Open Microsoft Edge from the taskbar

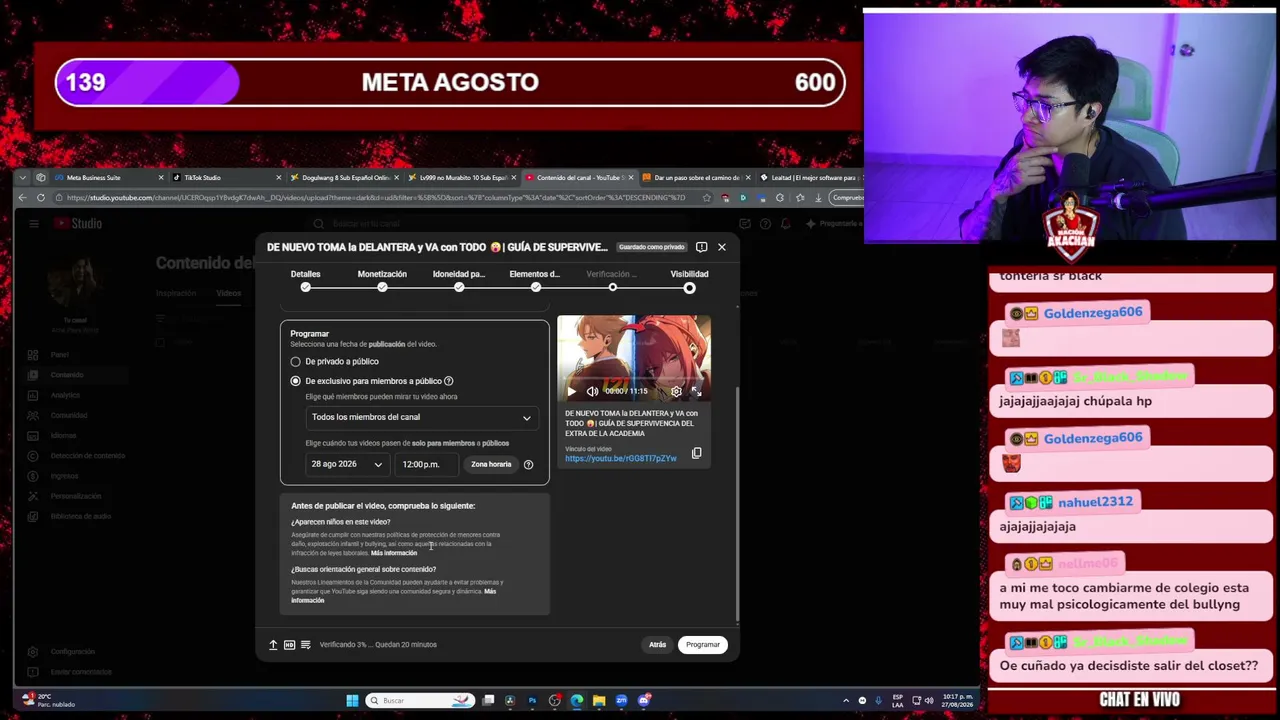pos(577,701)
